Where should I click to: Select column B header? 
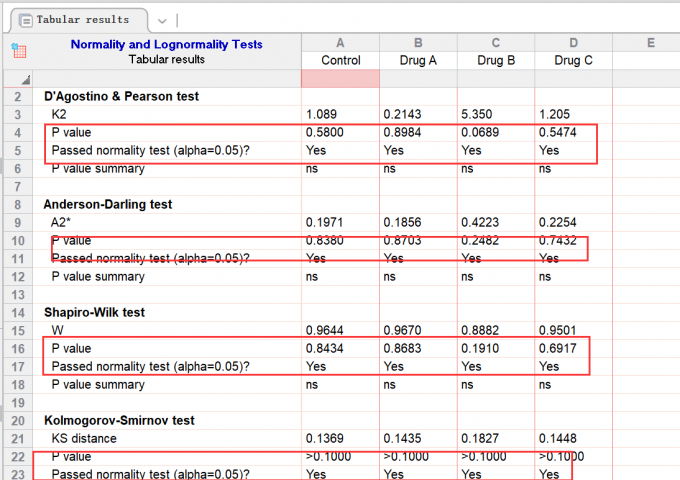coord(418,43)
